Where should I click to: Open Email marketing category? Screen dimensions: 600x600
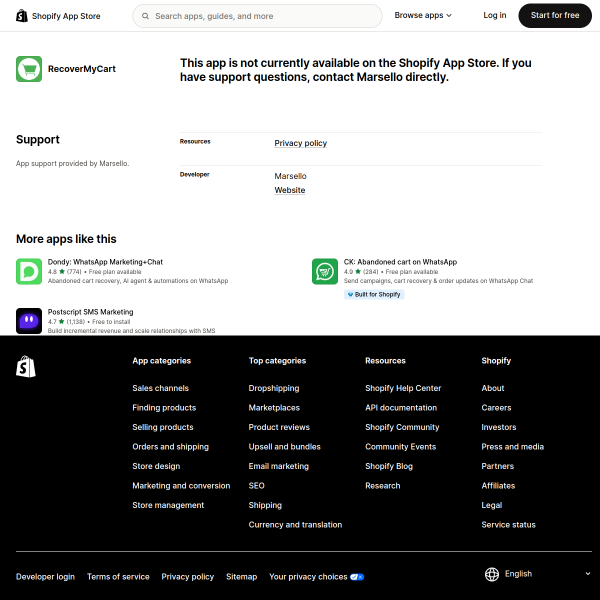(x=279, y=466)
